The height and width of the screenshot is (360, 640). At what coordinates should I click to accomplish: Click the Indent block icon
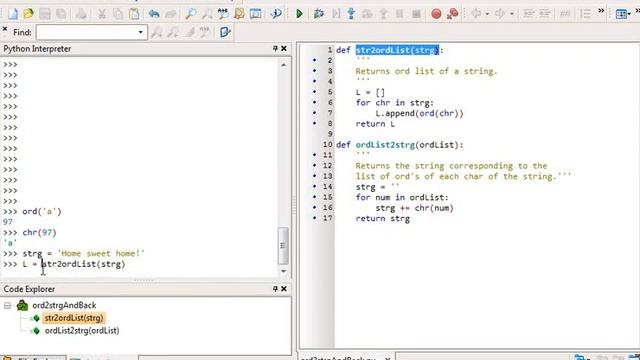click(x=529, y=14)
